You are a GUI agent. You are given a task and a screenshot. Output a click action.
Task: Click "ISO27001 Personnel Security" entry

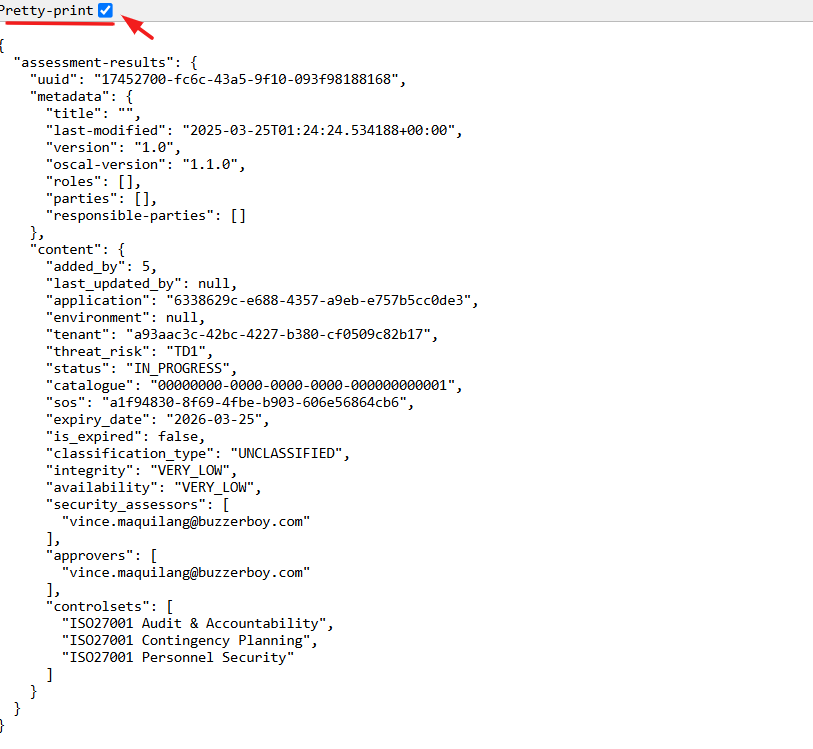point(178,657)
